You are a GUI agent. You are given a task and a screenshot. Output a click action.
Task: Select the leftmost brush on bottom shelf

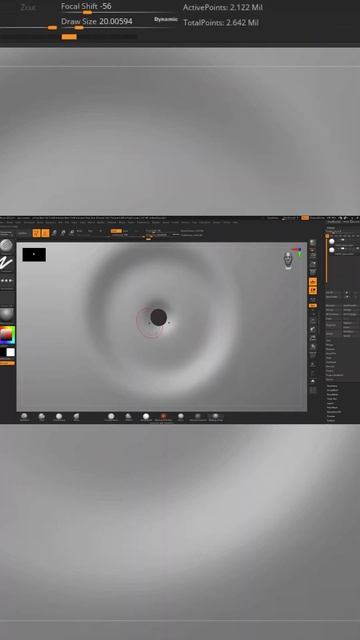coord(24,416)
